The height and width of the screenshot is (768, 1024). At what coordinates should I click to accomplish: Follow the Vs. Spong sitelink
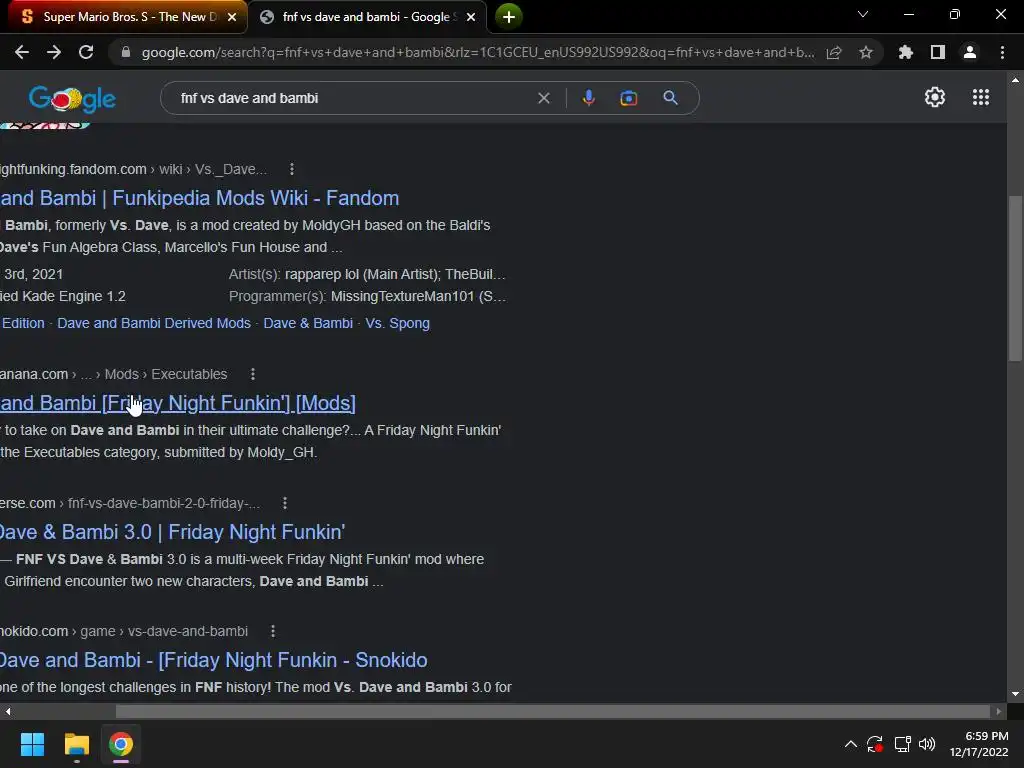coord(397,323)
